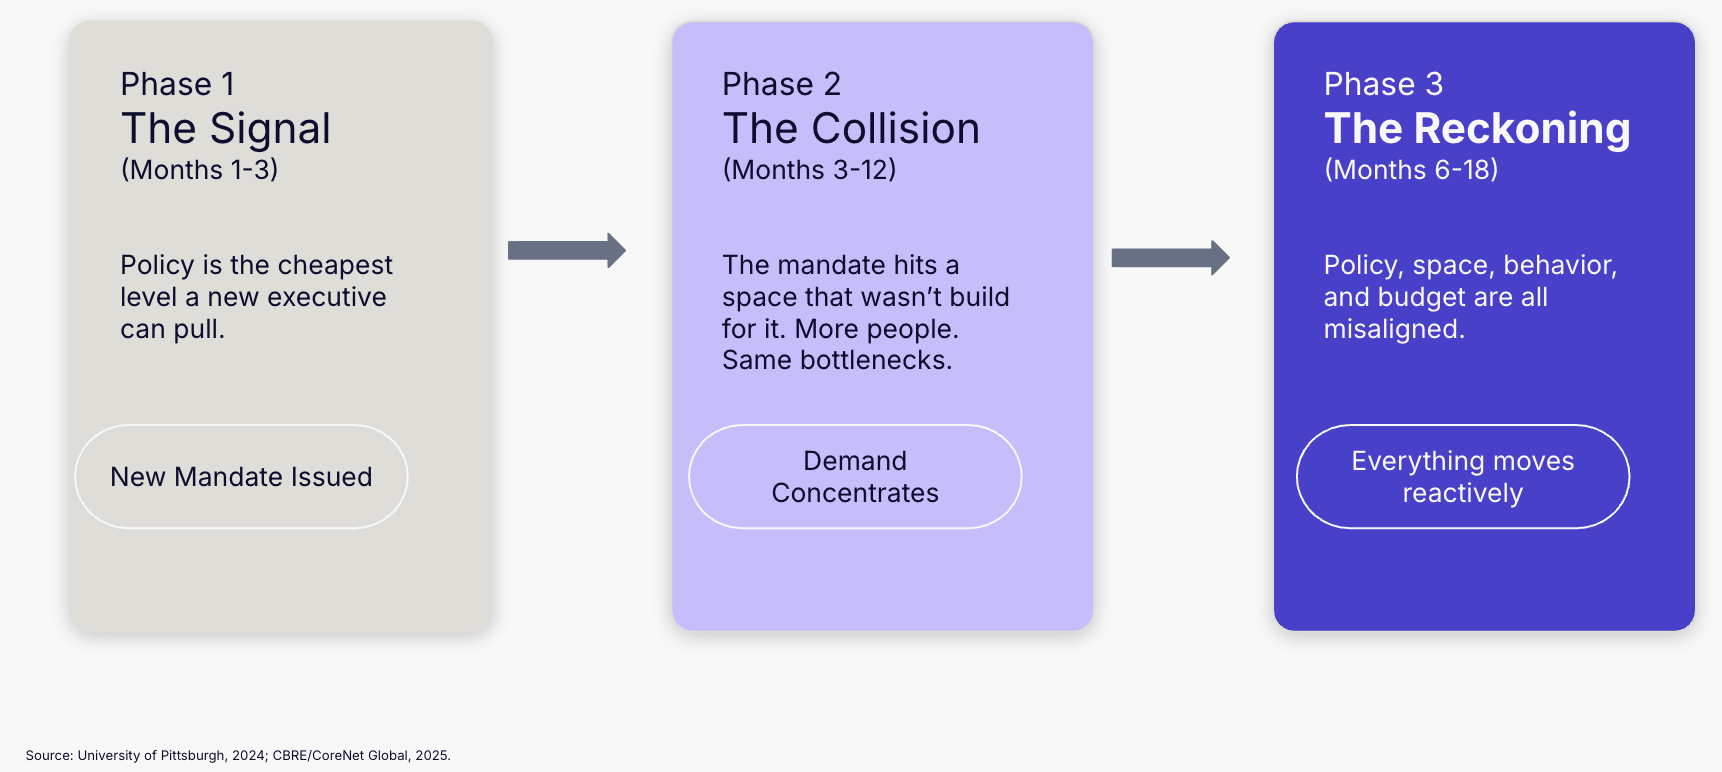Screen dimensions: 1722x772
Task: Click the Everything moves reactively pill
Action: 1462,477
